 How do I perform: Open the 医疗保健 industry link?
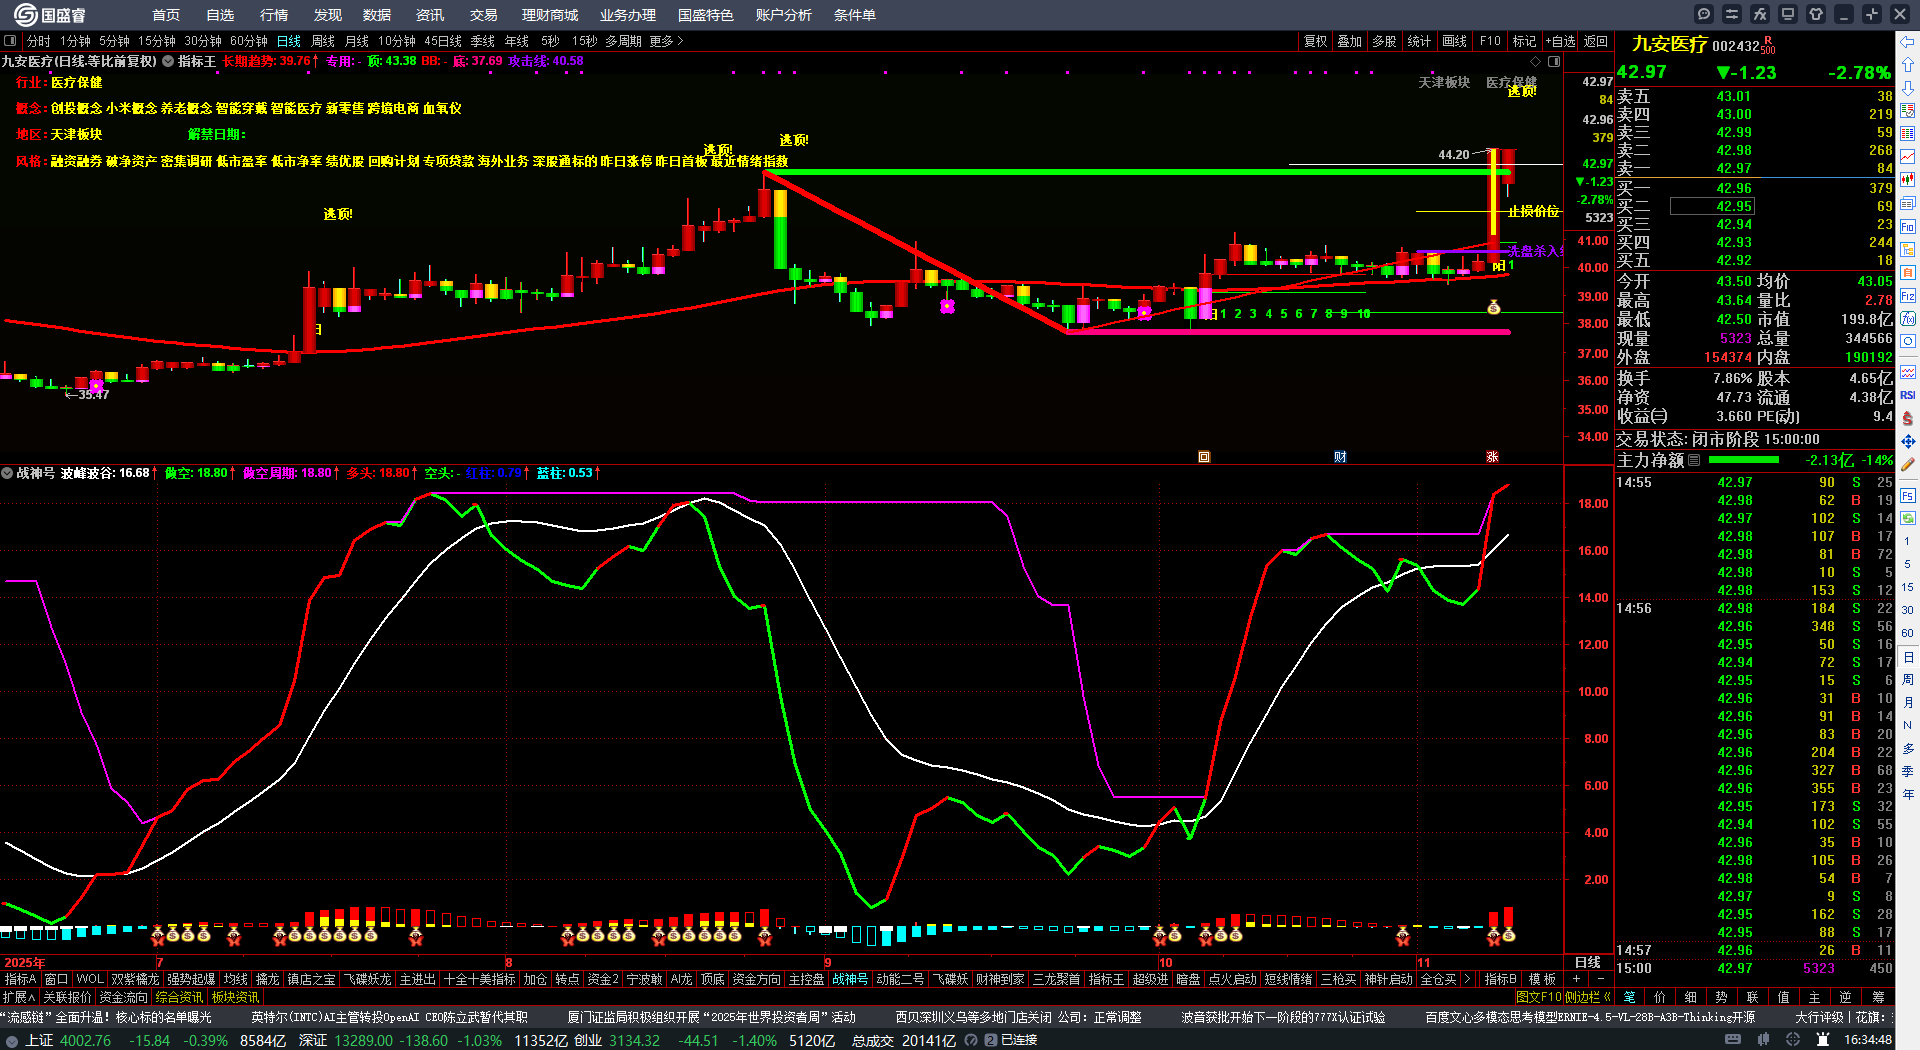coord(77,82)
